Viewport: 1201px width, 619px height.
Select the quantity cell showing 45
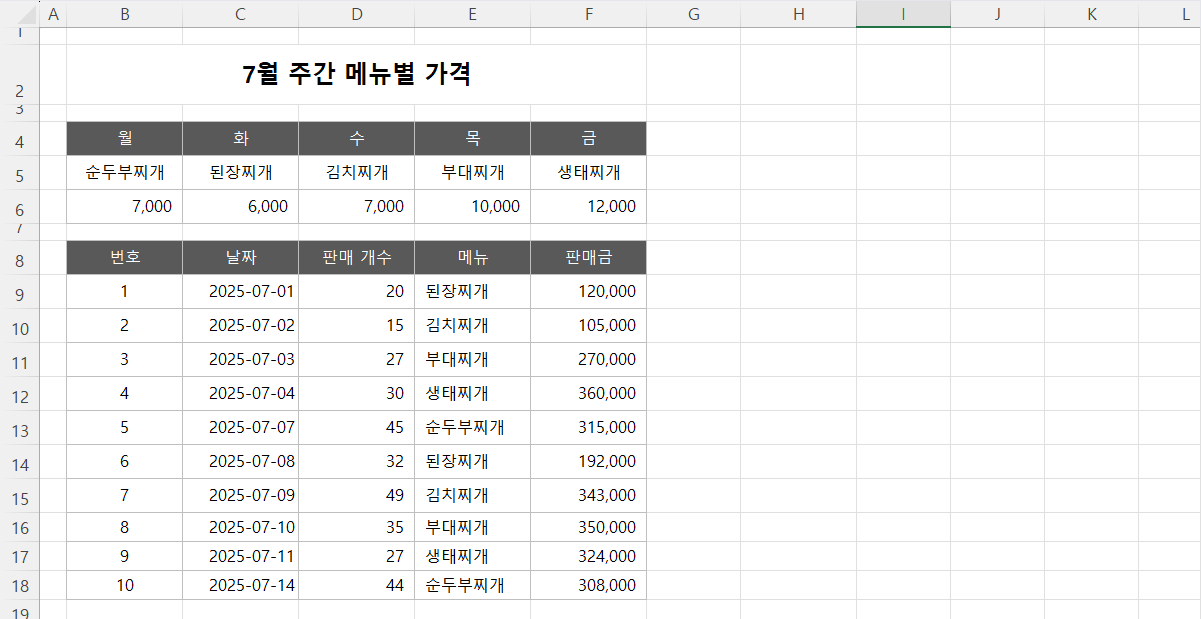(x=356, y=428)
